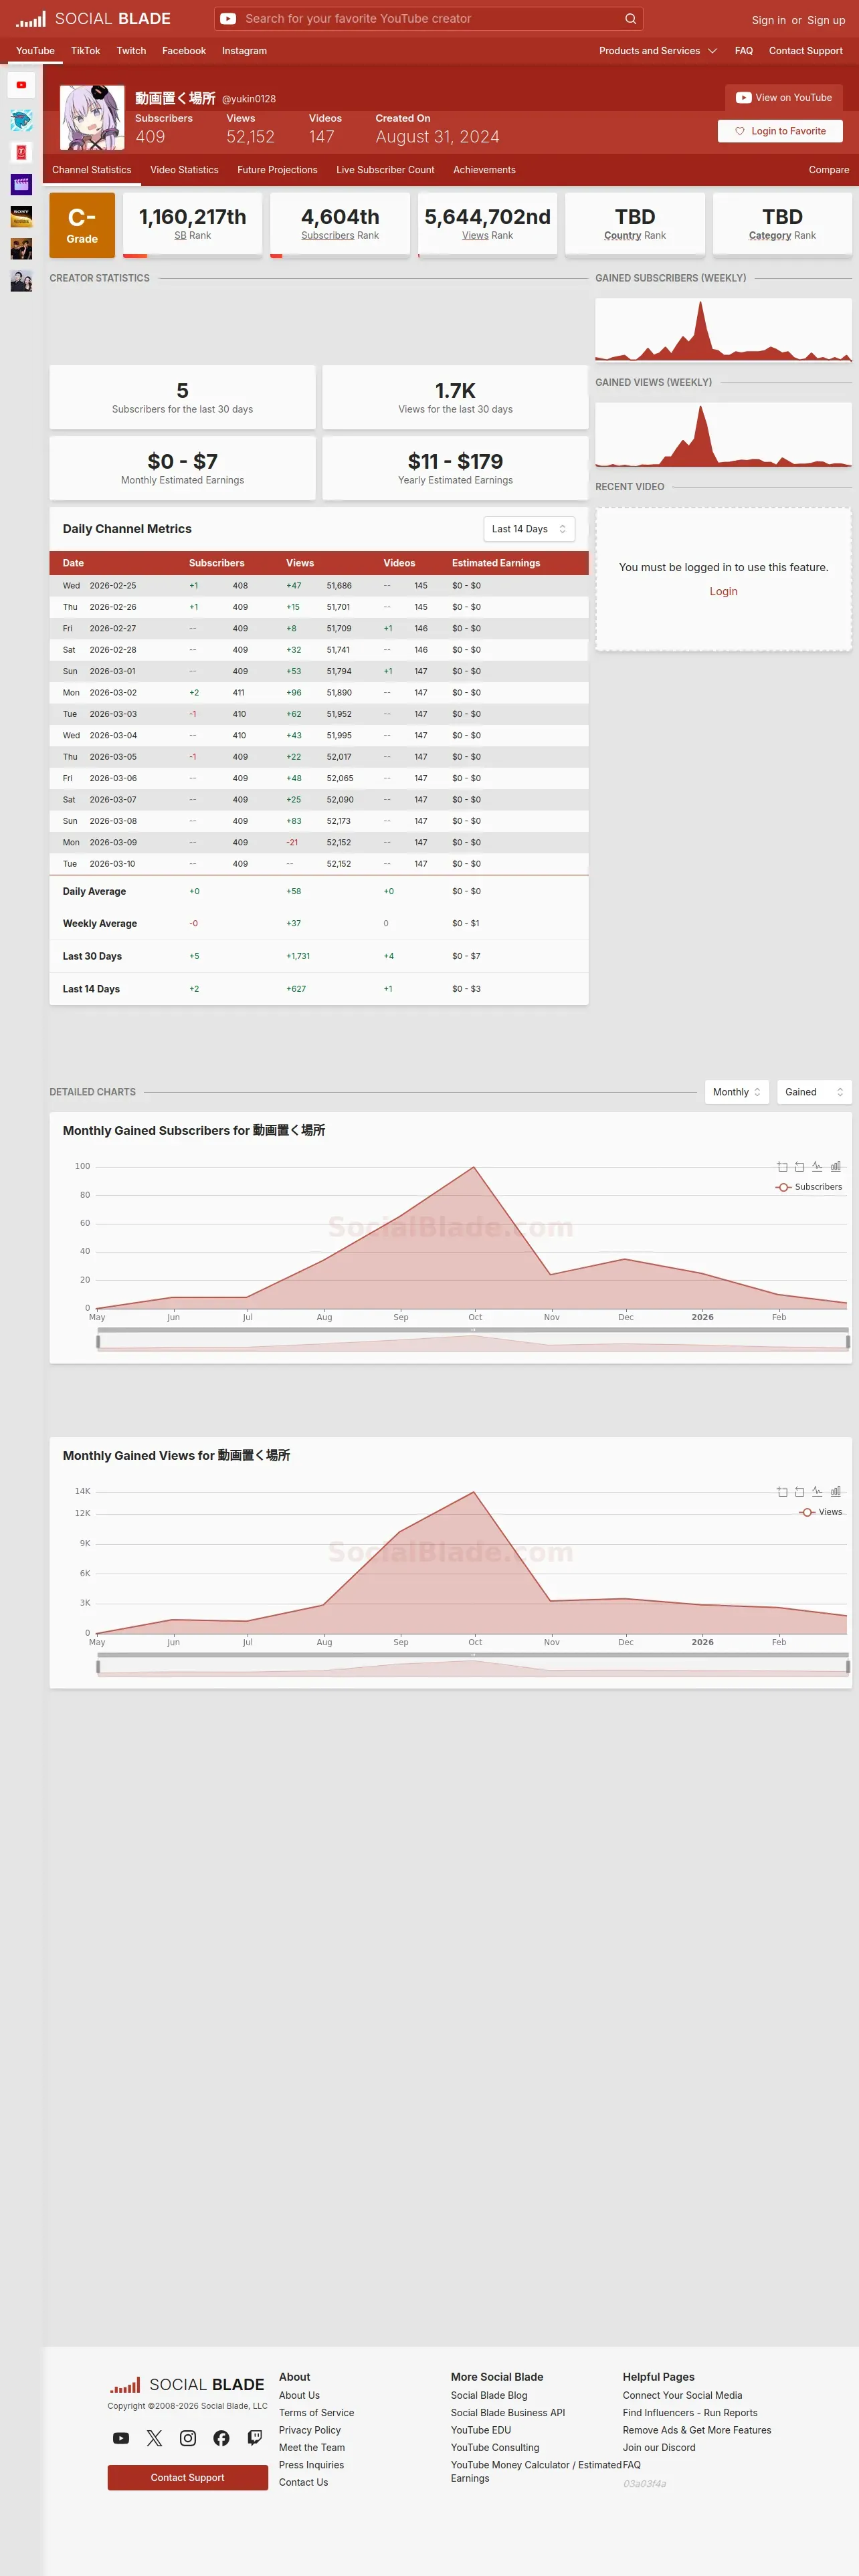Switch Gained Subscribers chart to line view
This screenshot has width=859, height=2576.
pyautogui.click(x=817, y=1167)
